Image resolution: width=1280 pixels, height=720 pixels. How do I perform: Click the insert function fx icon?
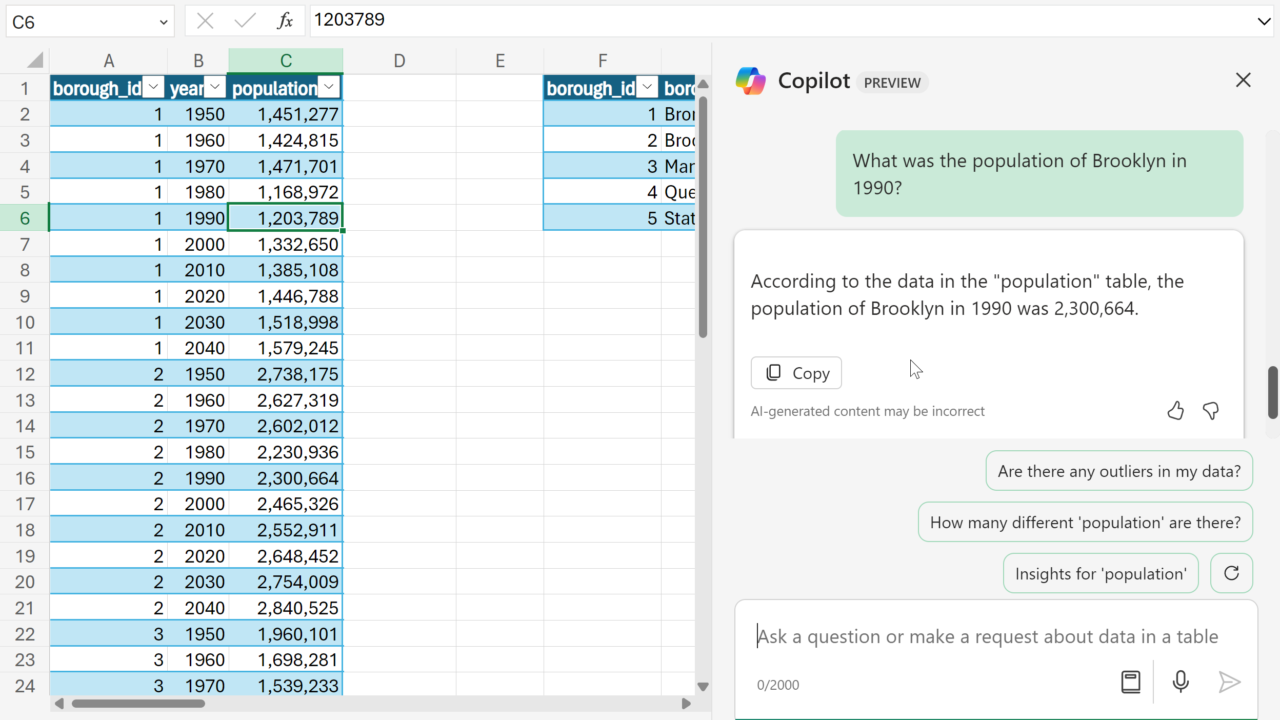(285, 21)
